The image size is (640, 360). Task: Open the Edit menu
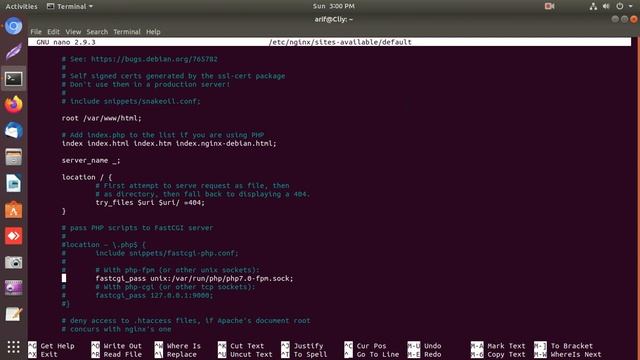[x=53, y=32]
